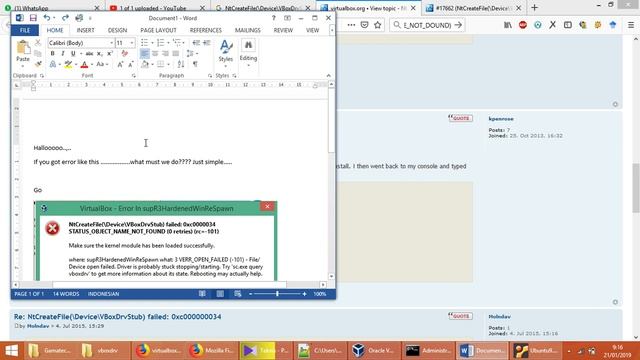
Task: Sort text with A-Z icon
Action: (x=181, y=64)
